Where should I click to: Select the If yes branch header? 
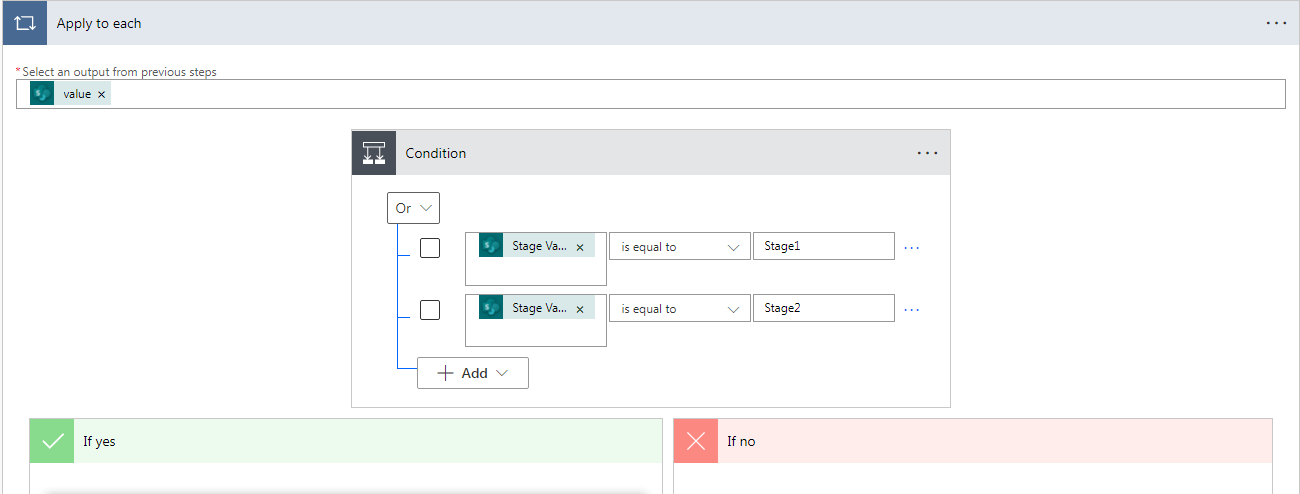tap(346, 441)
